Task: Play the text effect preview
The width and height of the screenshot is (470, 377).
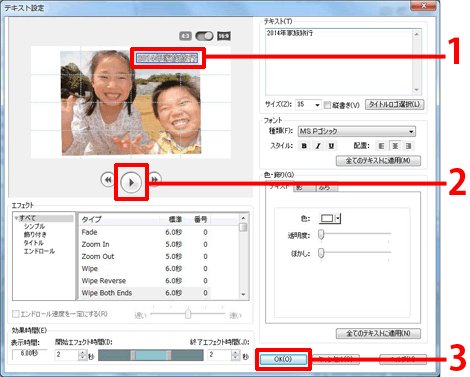Action: 131,182
